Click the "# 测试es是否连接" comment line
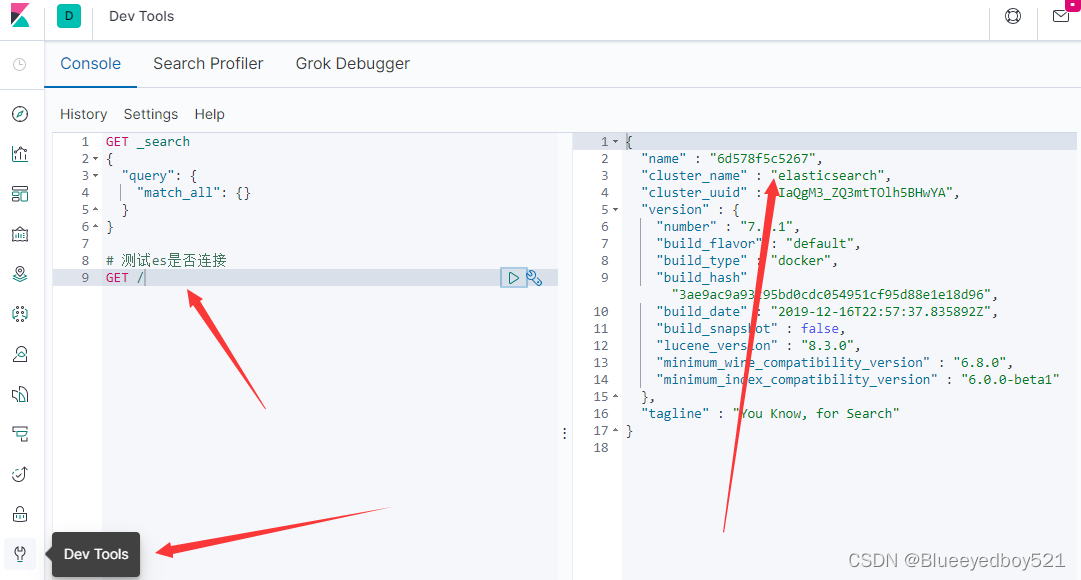 166,261
